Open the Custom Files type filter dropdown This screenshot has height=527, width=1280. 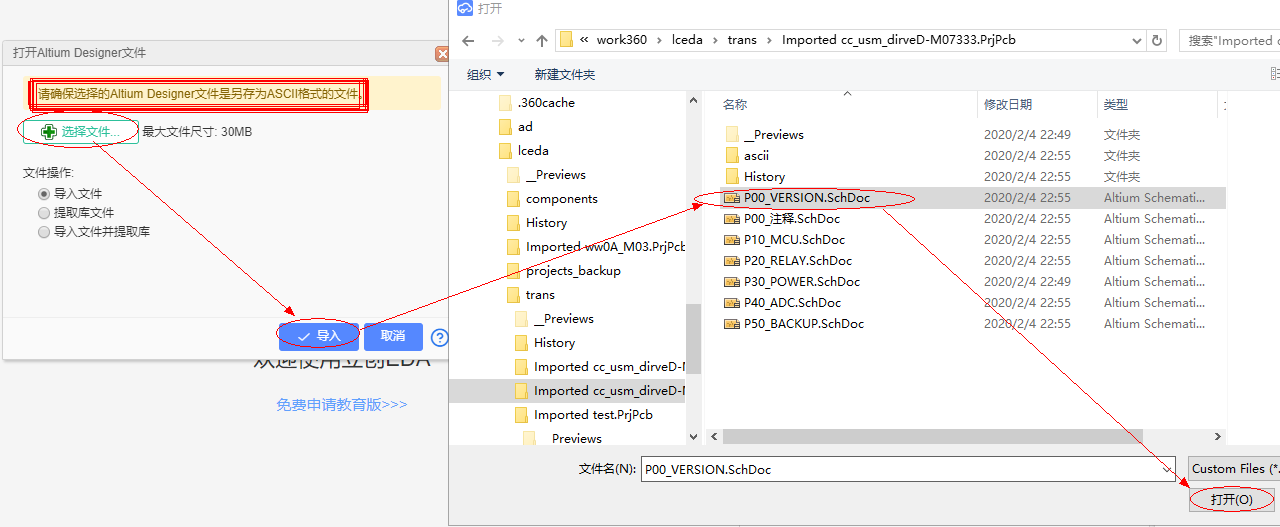1235,469
